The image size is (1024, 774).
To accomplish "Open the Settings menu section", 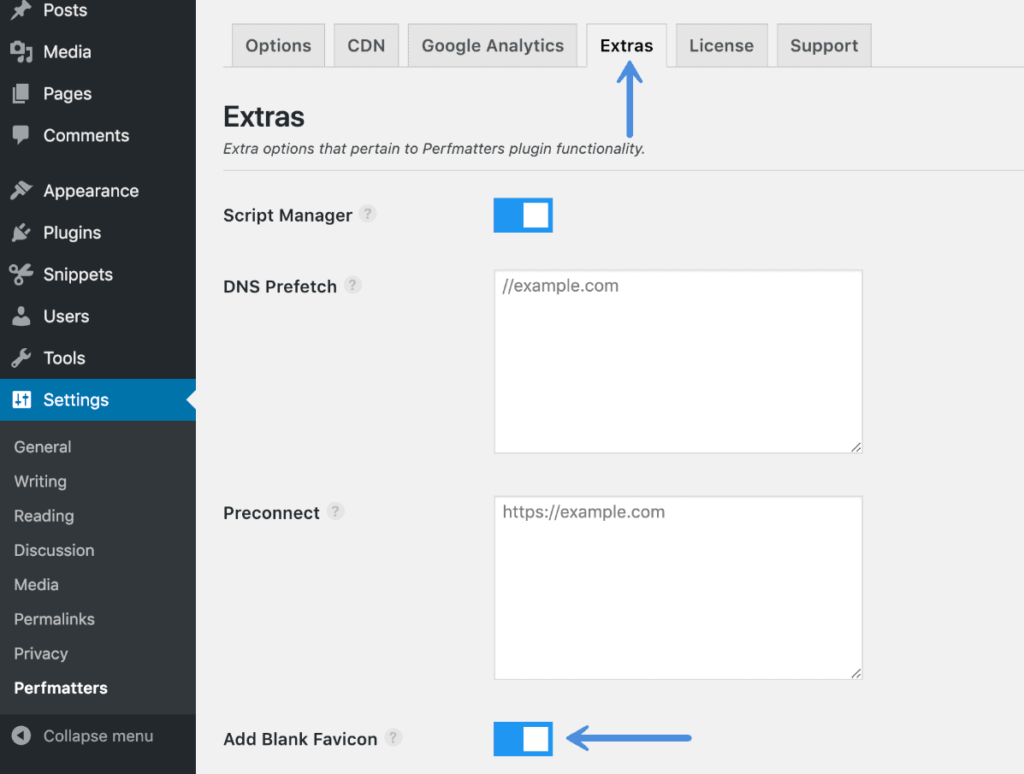I will click(76, 400).
